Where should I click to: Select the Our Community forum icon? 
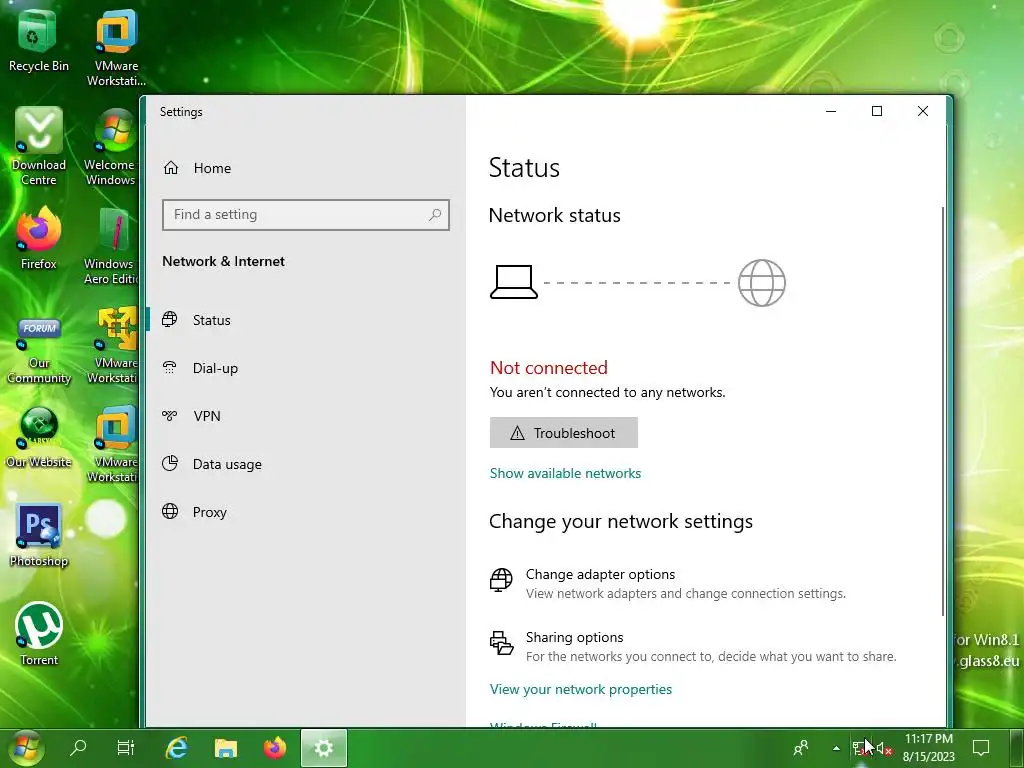[39, 351]
